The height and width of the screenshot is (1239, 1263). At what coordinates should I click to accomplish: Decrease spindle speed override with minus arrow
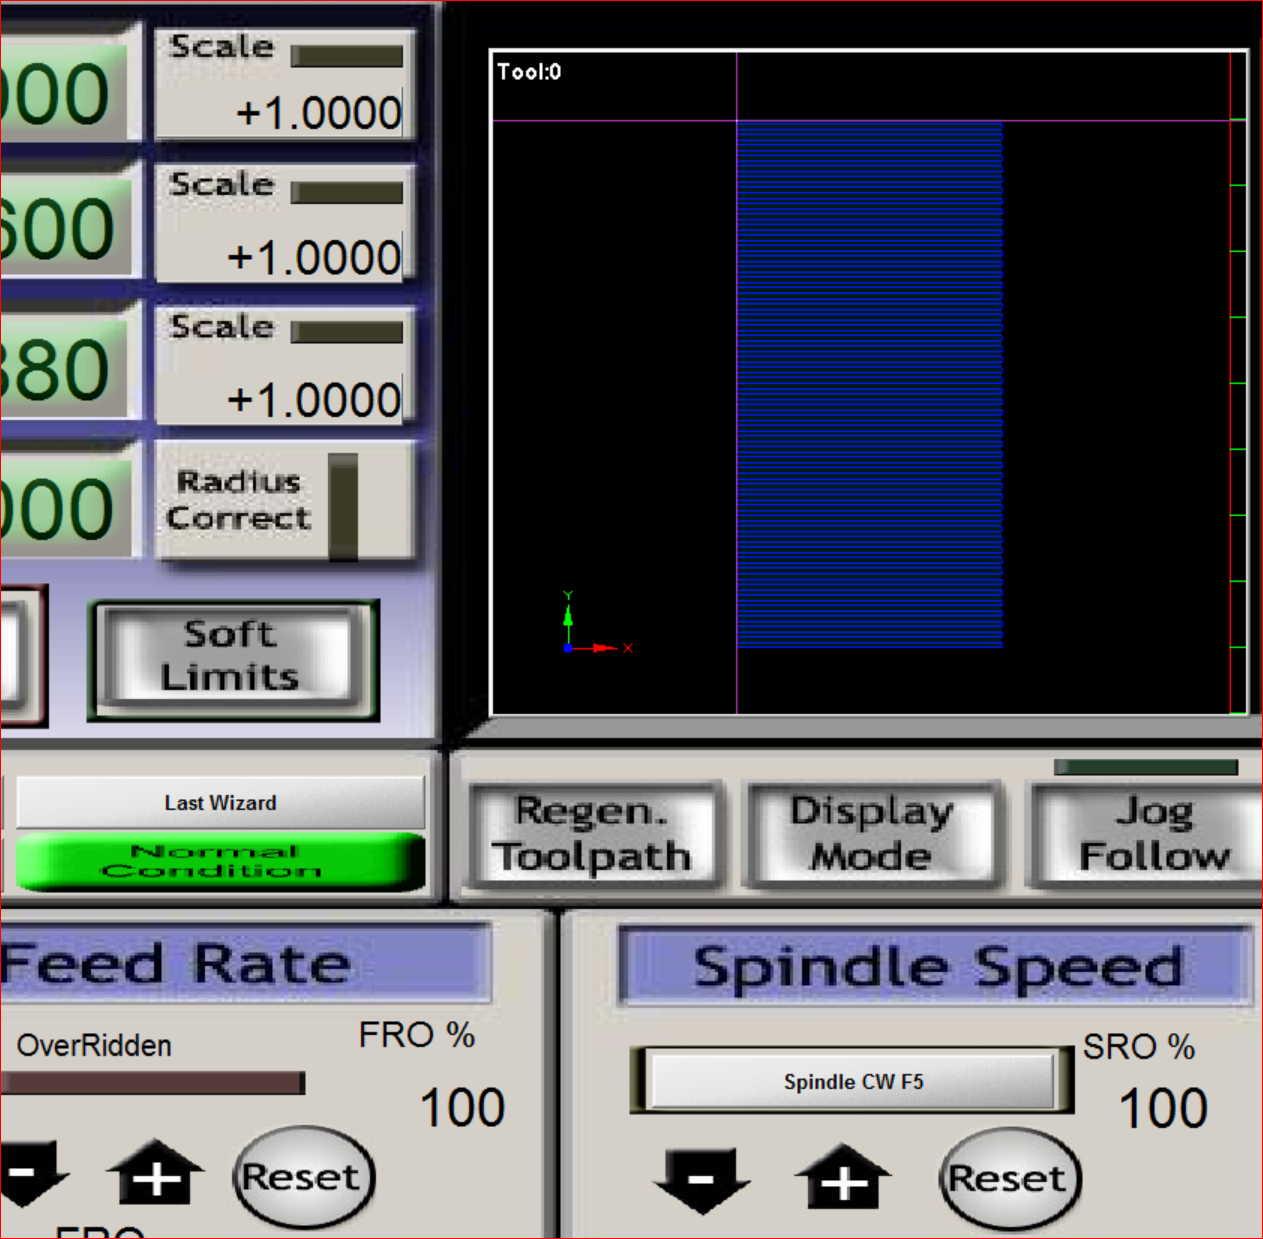coord(702,1180)
